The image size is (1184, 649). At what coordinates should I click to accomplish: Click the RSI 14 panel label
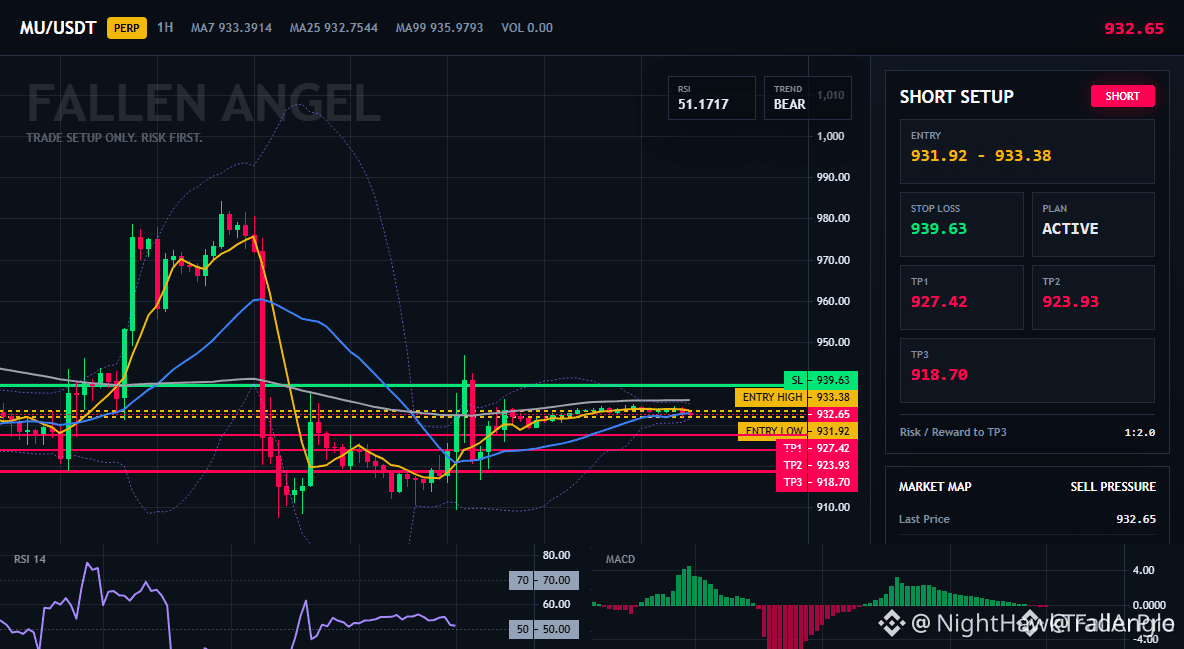pos(29,559)
